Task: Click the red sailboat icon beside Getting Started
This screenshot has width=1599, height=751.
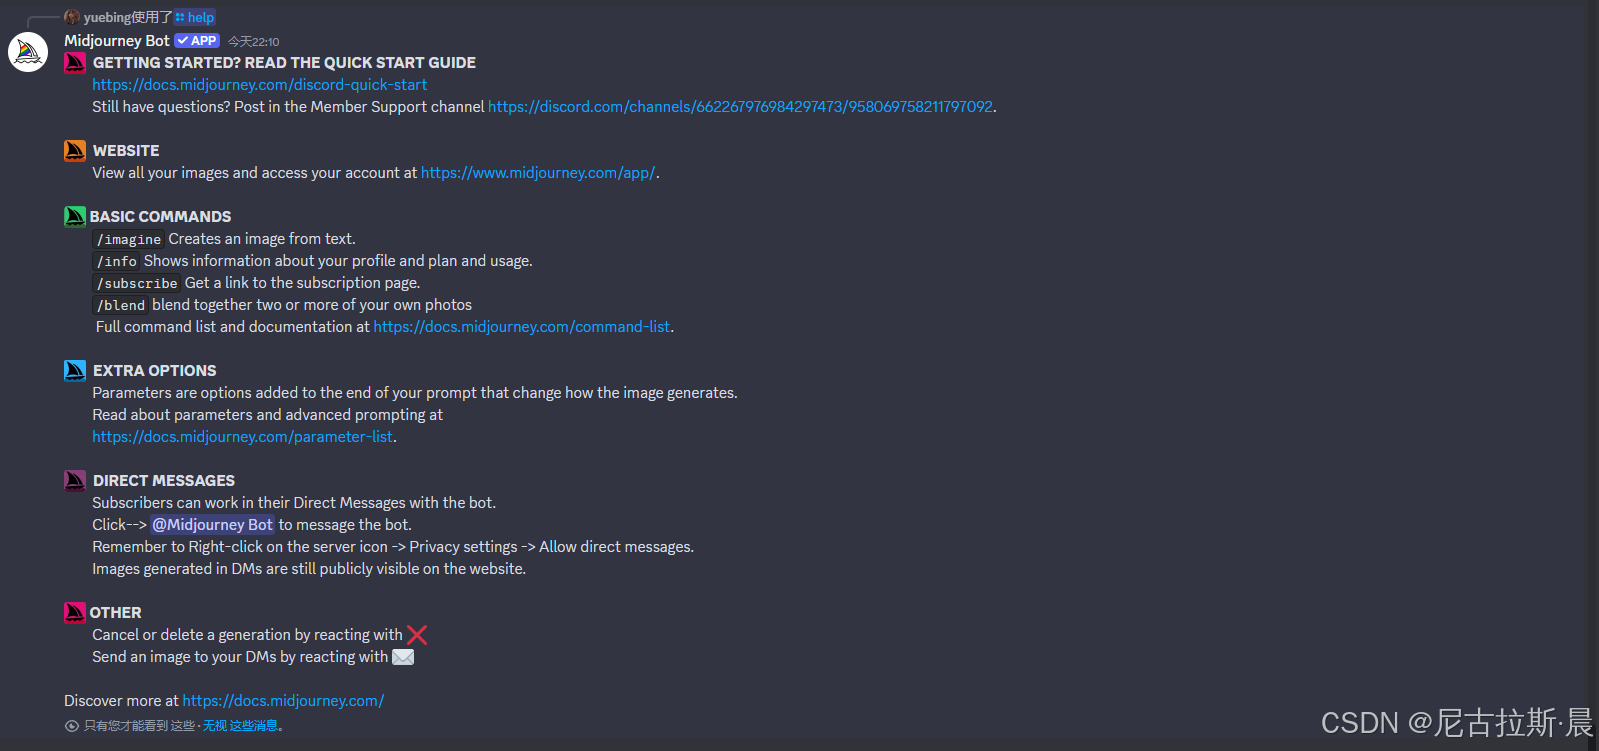Action: [x=75, y=62]
